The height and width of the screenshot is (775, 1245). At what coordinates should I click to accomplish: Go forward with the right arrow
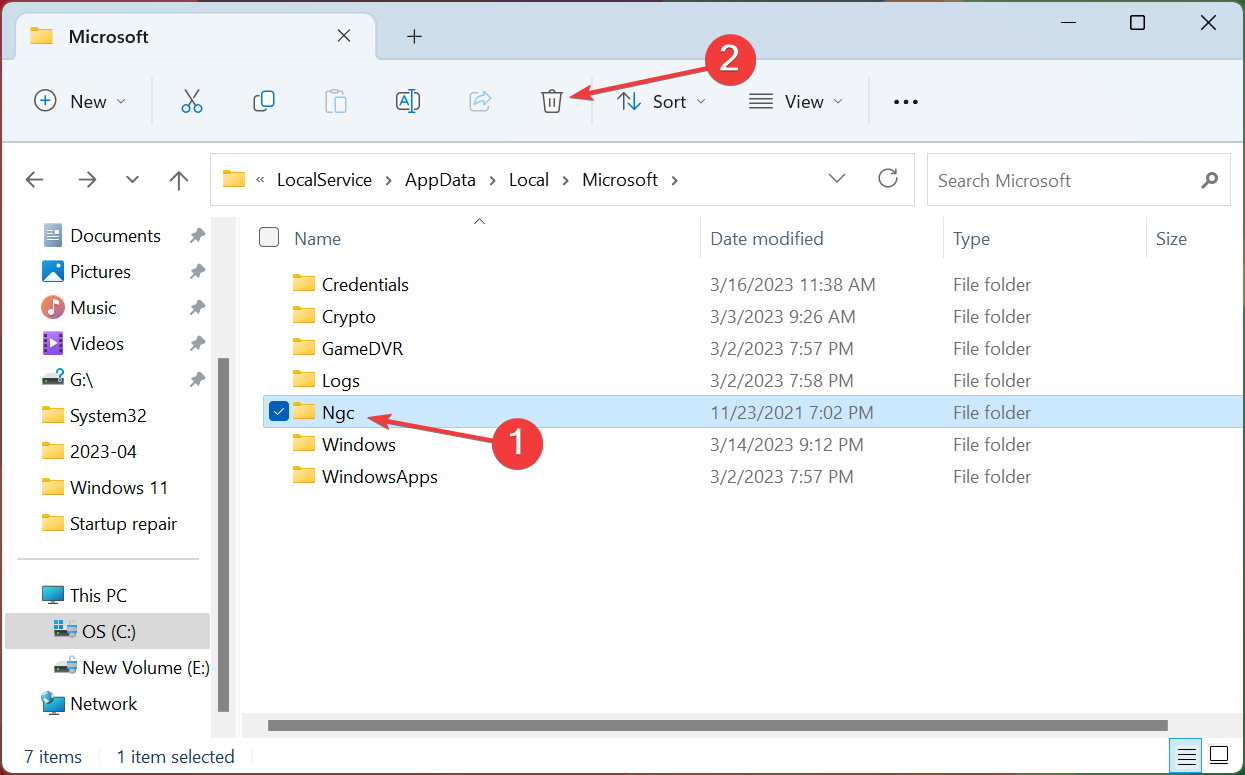pos(87,180)
